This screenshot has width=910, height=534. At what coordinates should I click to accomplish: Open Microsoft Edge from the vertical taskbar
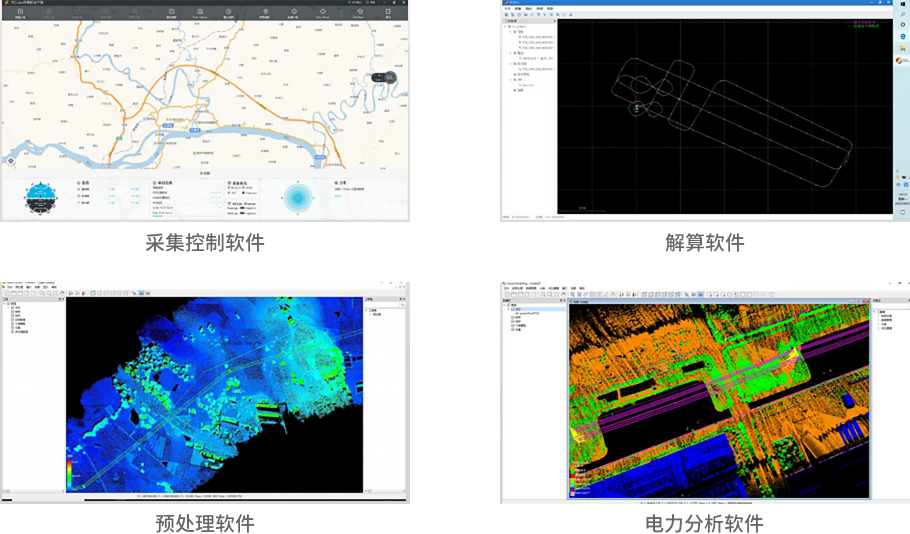(x=901, y=36)
